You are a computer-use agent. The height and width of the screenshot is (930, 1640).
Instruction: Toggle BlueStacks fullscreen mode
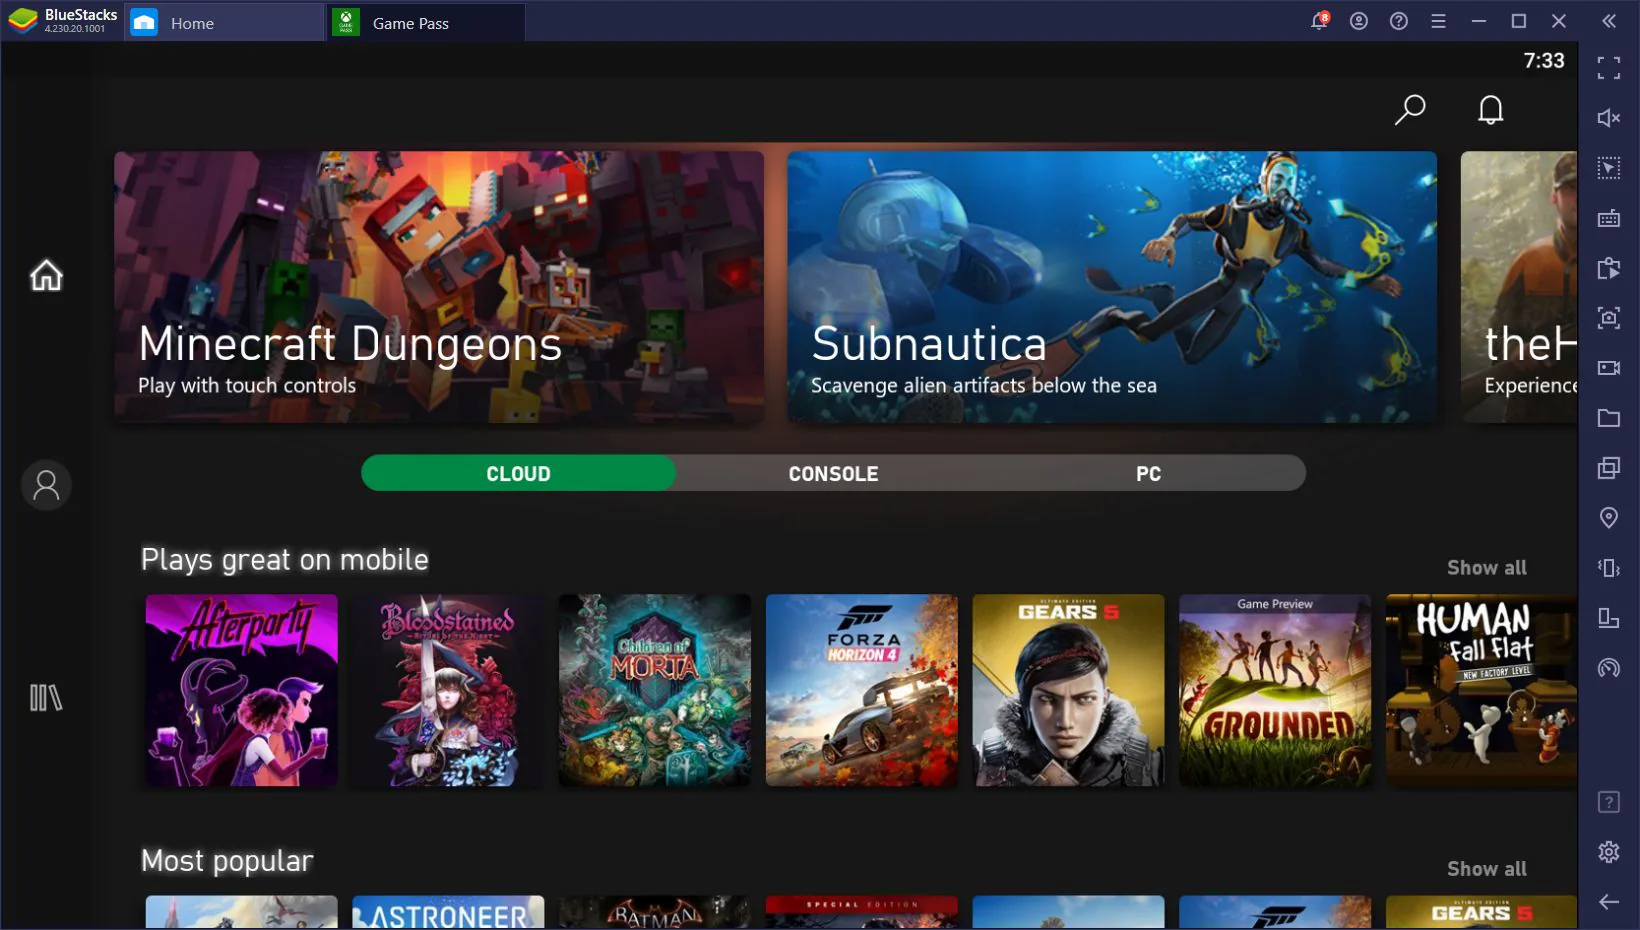pos(1608,68)
